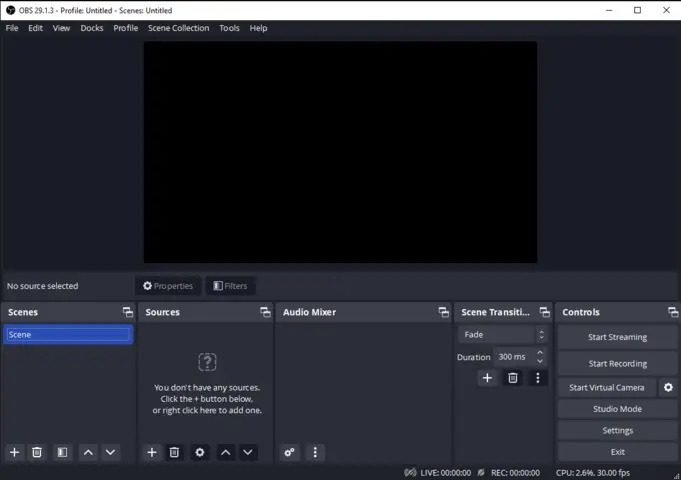
Task: Click the REC: 00:00:00 status text
Action: coord(516,473)
